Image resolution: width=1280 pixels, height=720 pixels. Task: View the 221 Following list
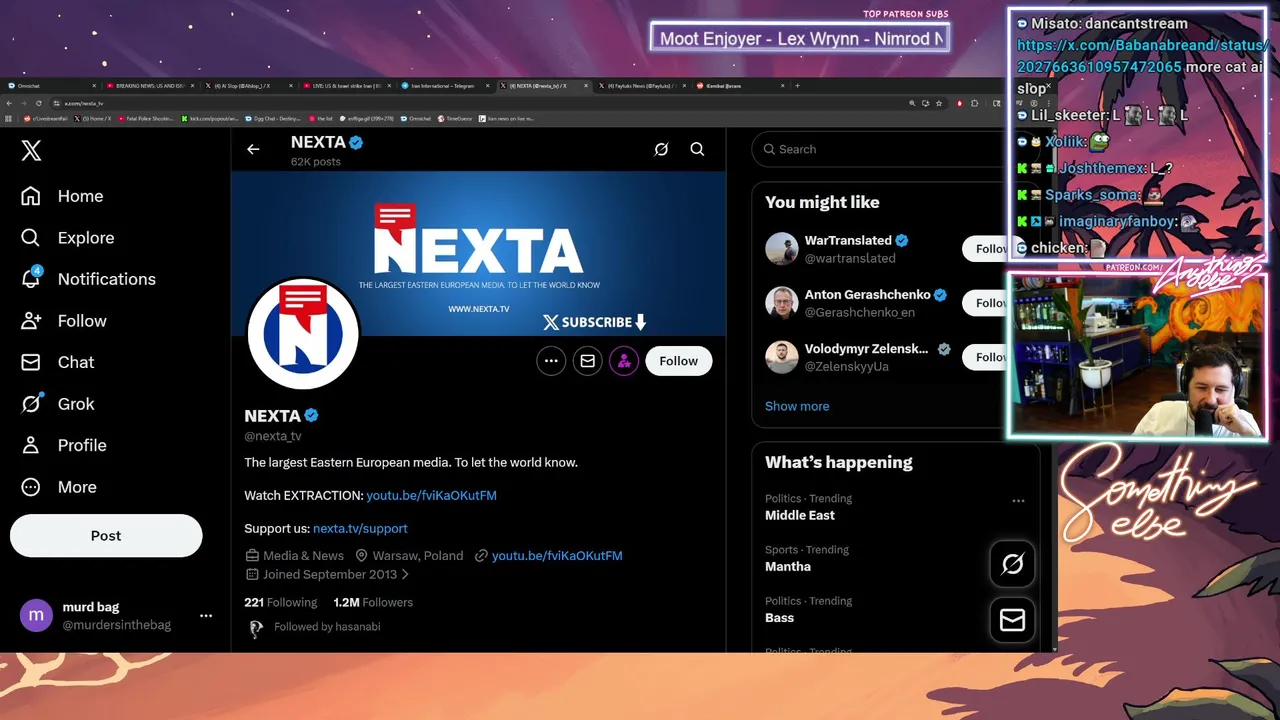(281, 602)
